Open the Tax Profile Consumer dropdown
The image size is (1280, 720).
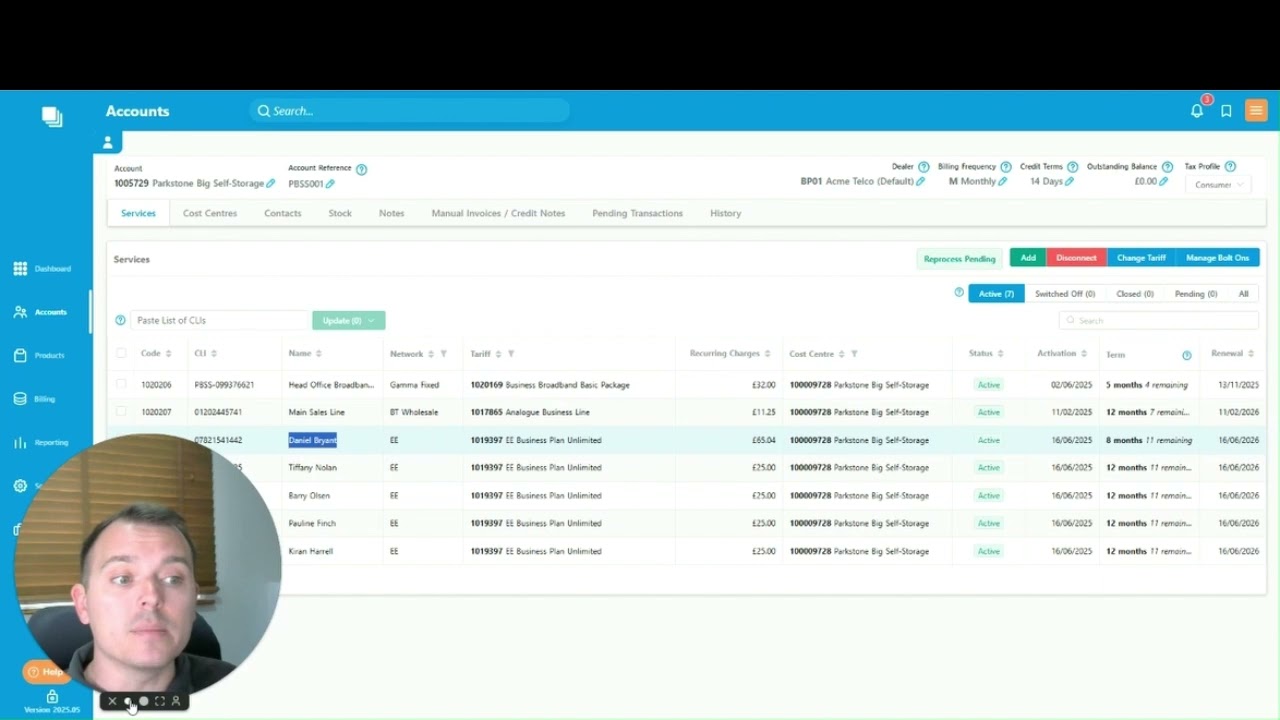point(1218,185)
